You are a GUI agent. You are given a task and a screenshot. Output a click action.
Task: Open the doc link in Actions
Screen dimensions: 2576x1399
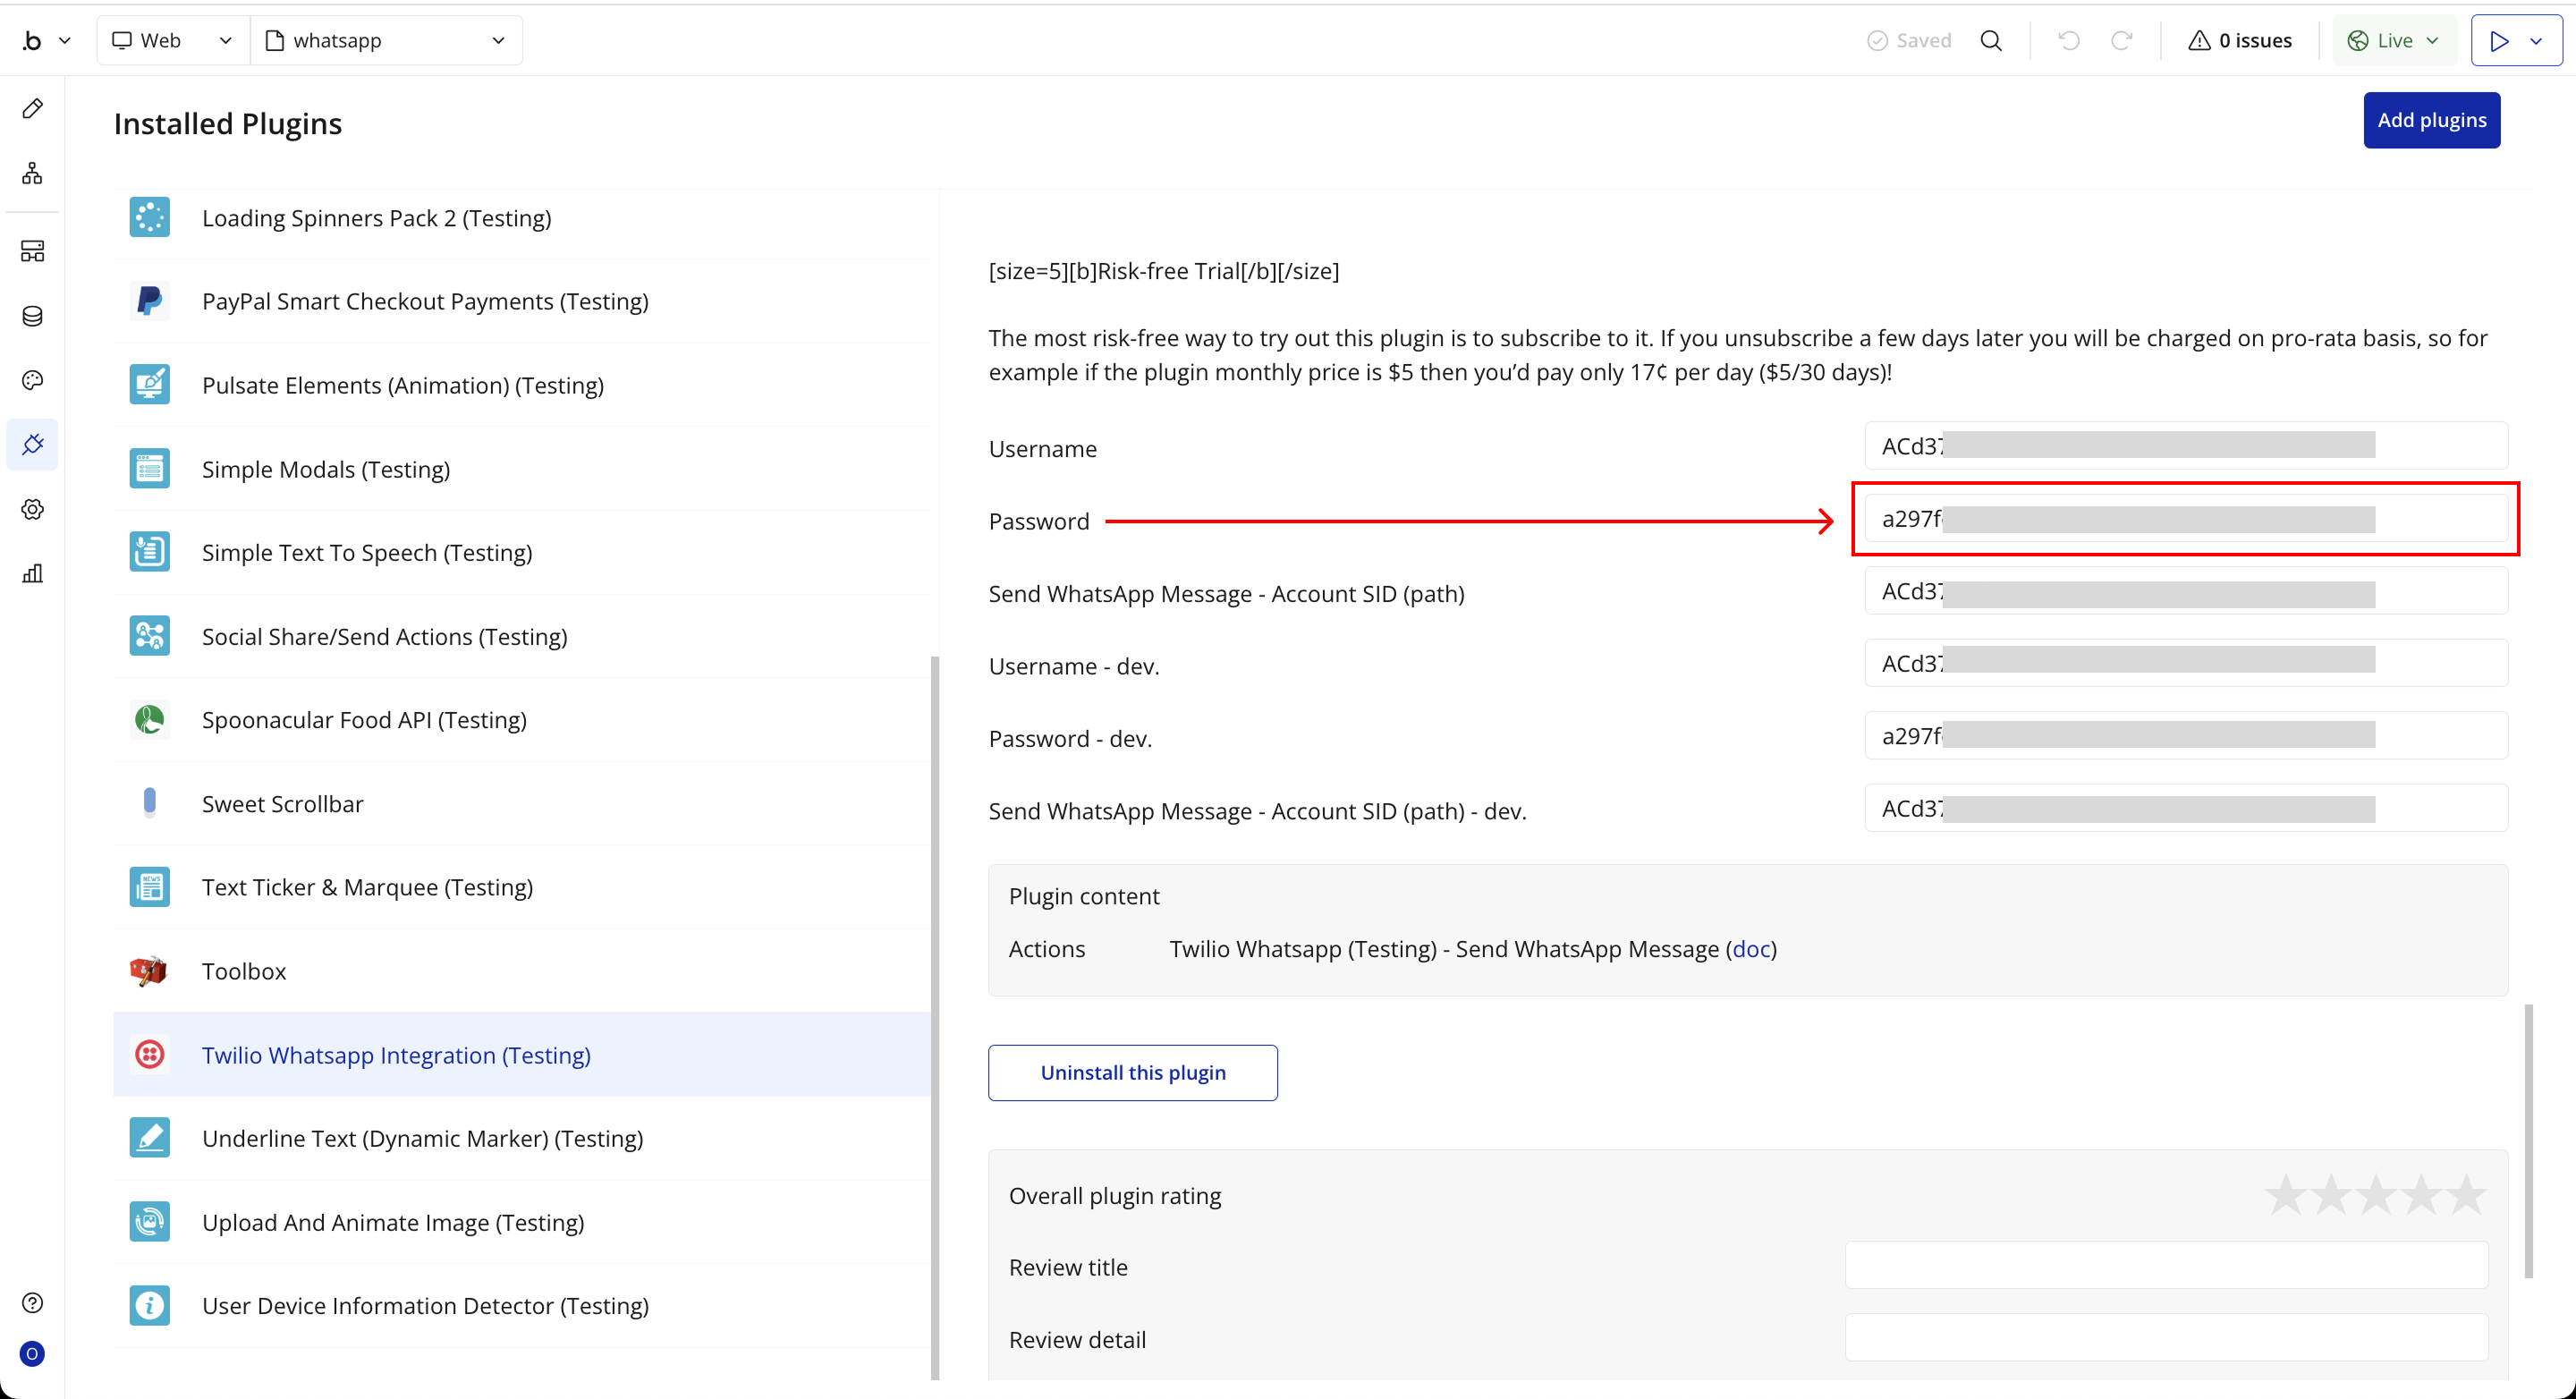coord(1750,949)
